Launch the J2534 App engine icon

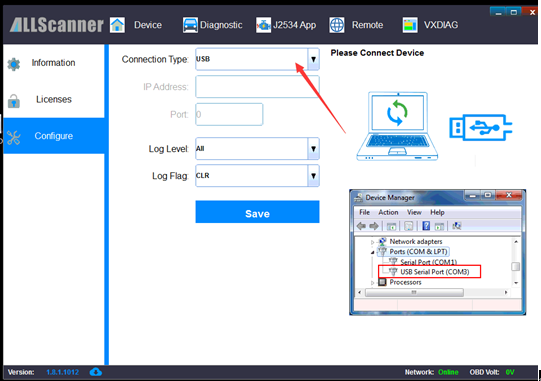[x=263, y=25]
